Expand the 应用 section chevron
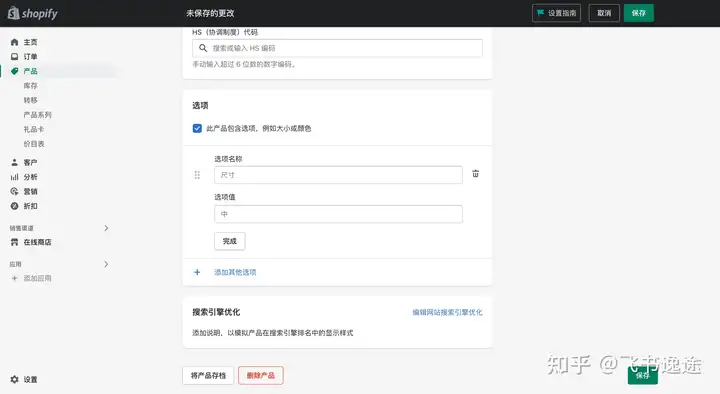 click(106, 264)
